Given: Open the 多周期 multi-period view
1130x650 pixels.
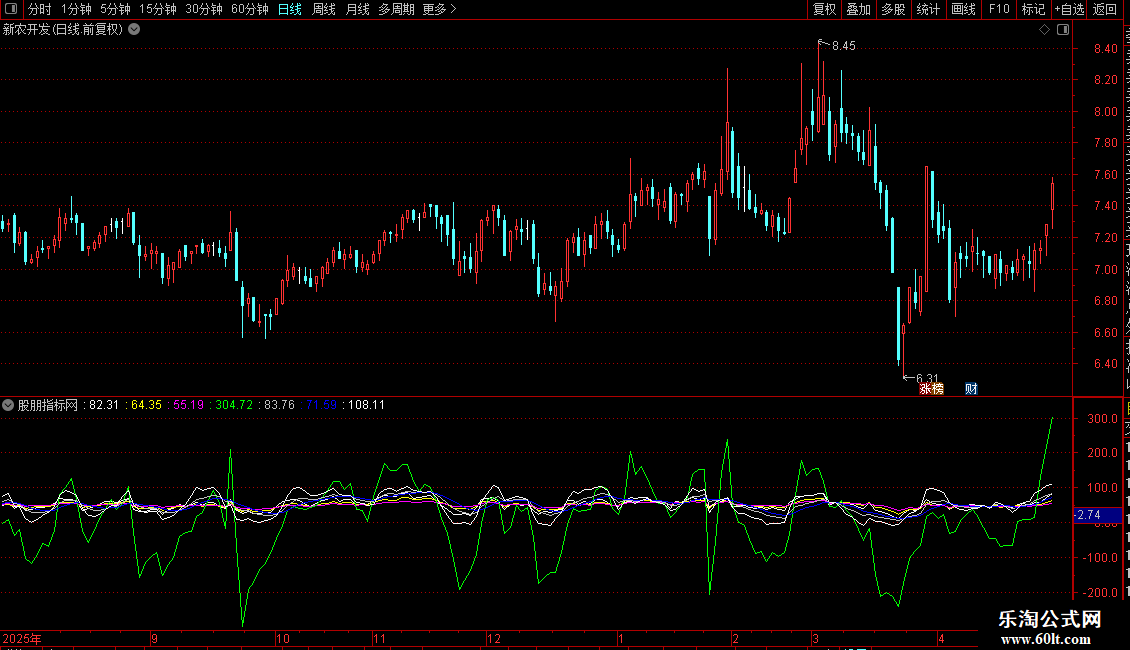Looking at the screenshot, I should tap(396, 9).
